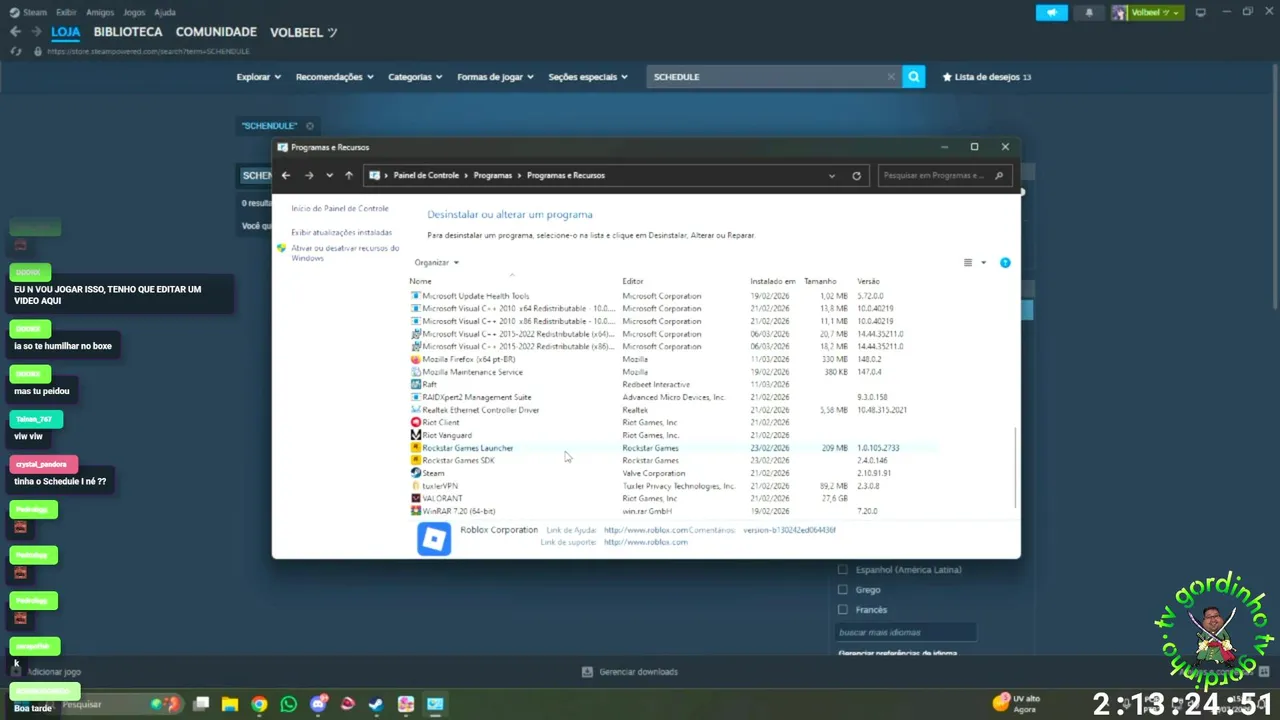Check the Grego language checkbox

coord(842,590)
